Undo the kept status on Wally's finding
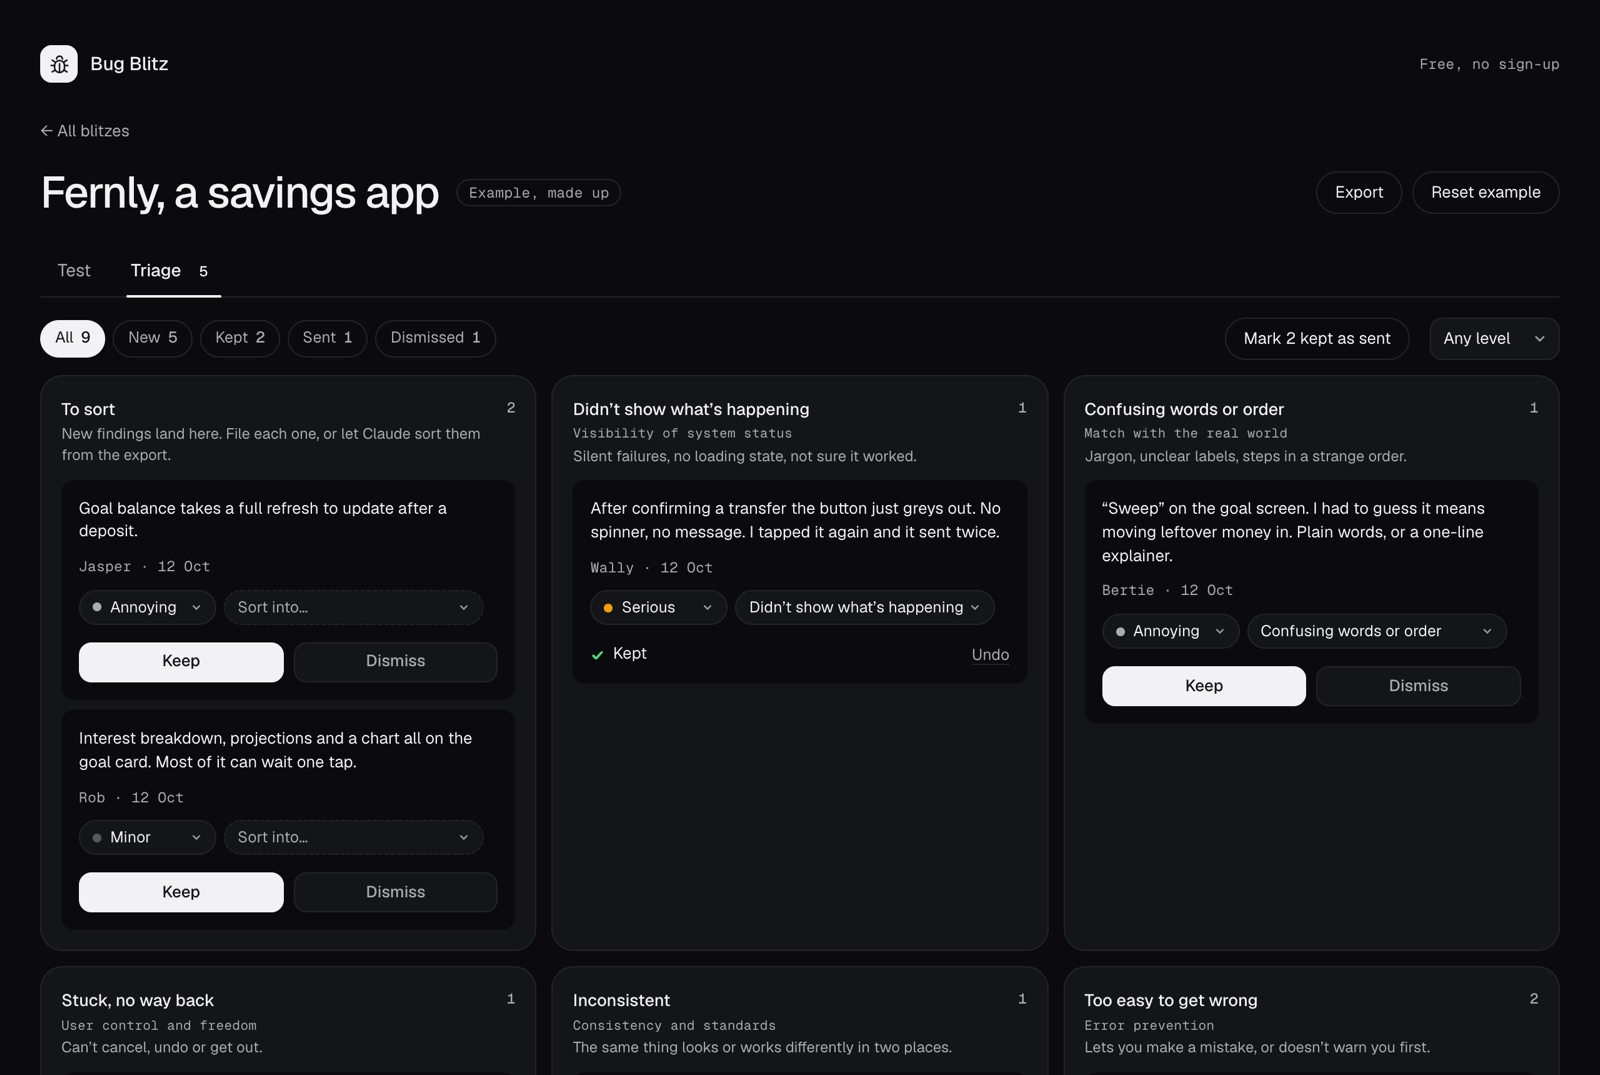 click(x=990, y=655)
